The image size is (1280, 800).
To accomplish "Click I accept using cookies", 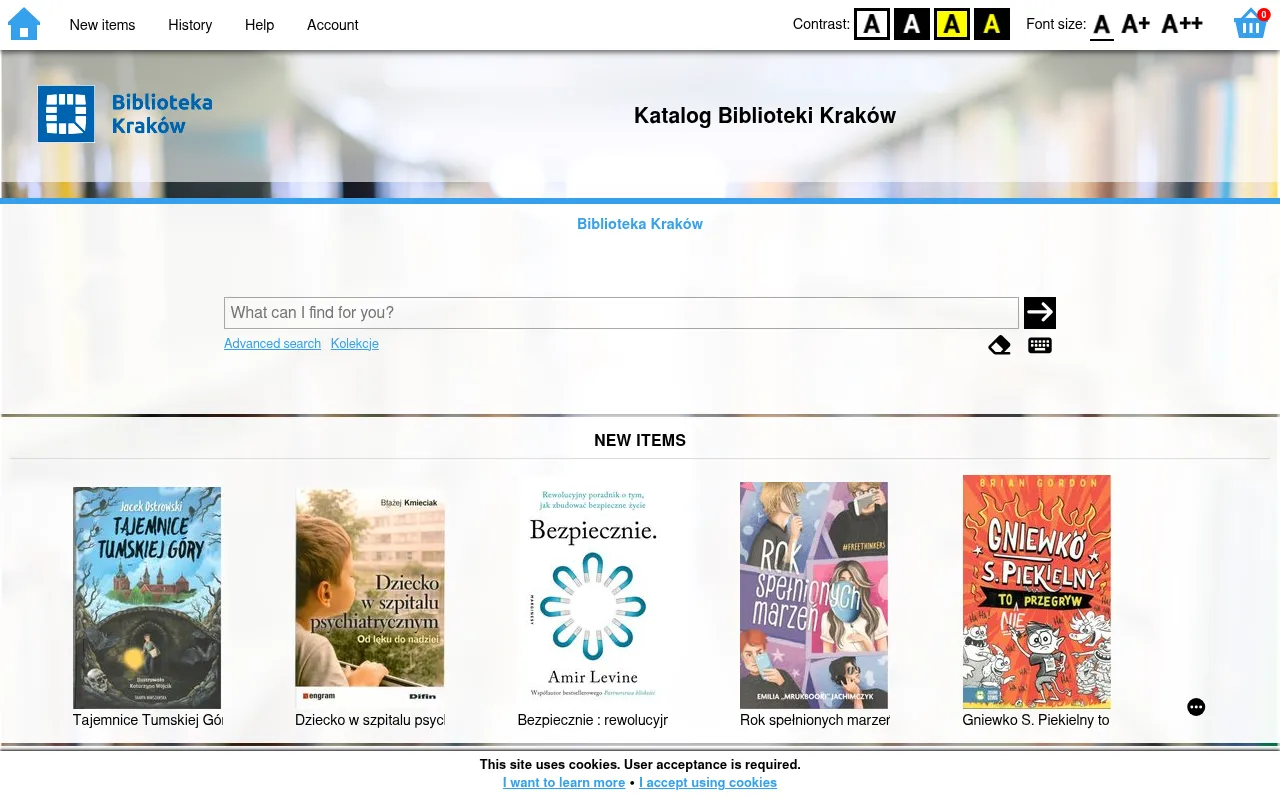I will (x=708, y=782).
